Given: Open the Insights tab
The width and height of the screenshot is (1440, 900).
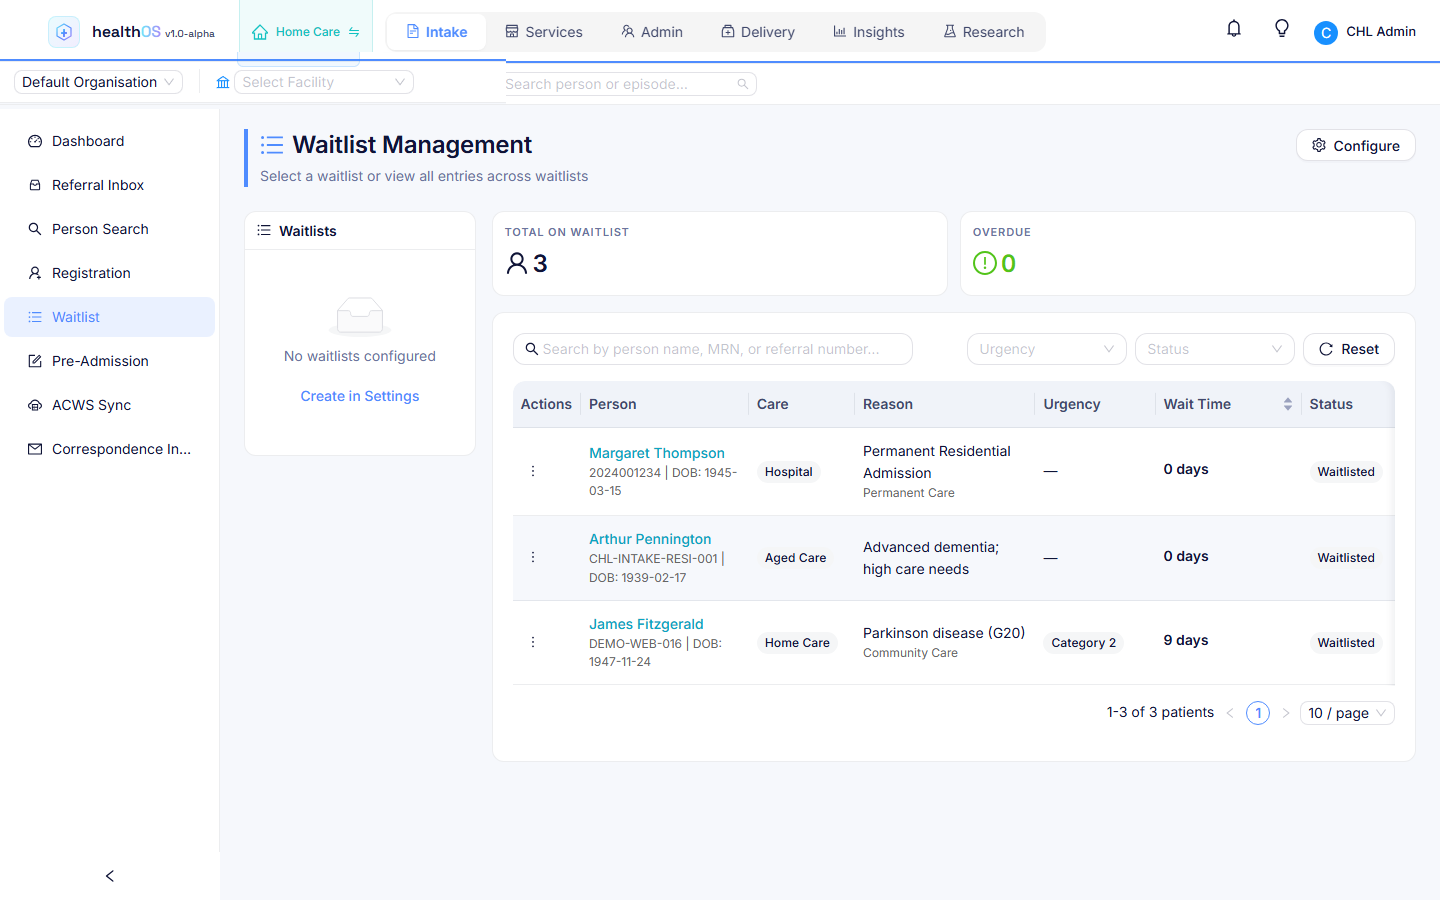Looking at the screenshot, I should (868, 32).
